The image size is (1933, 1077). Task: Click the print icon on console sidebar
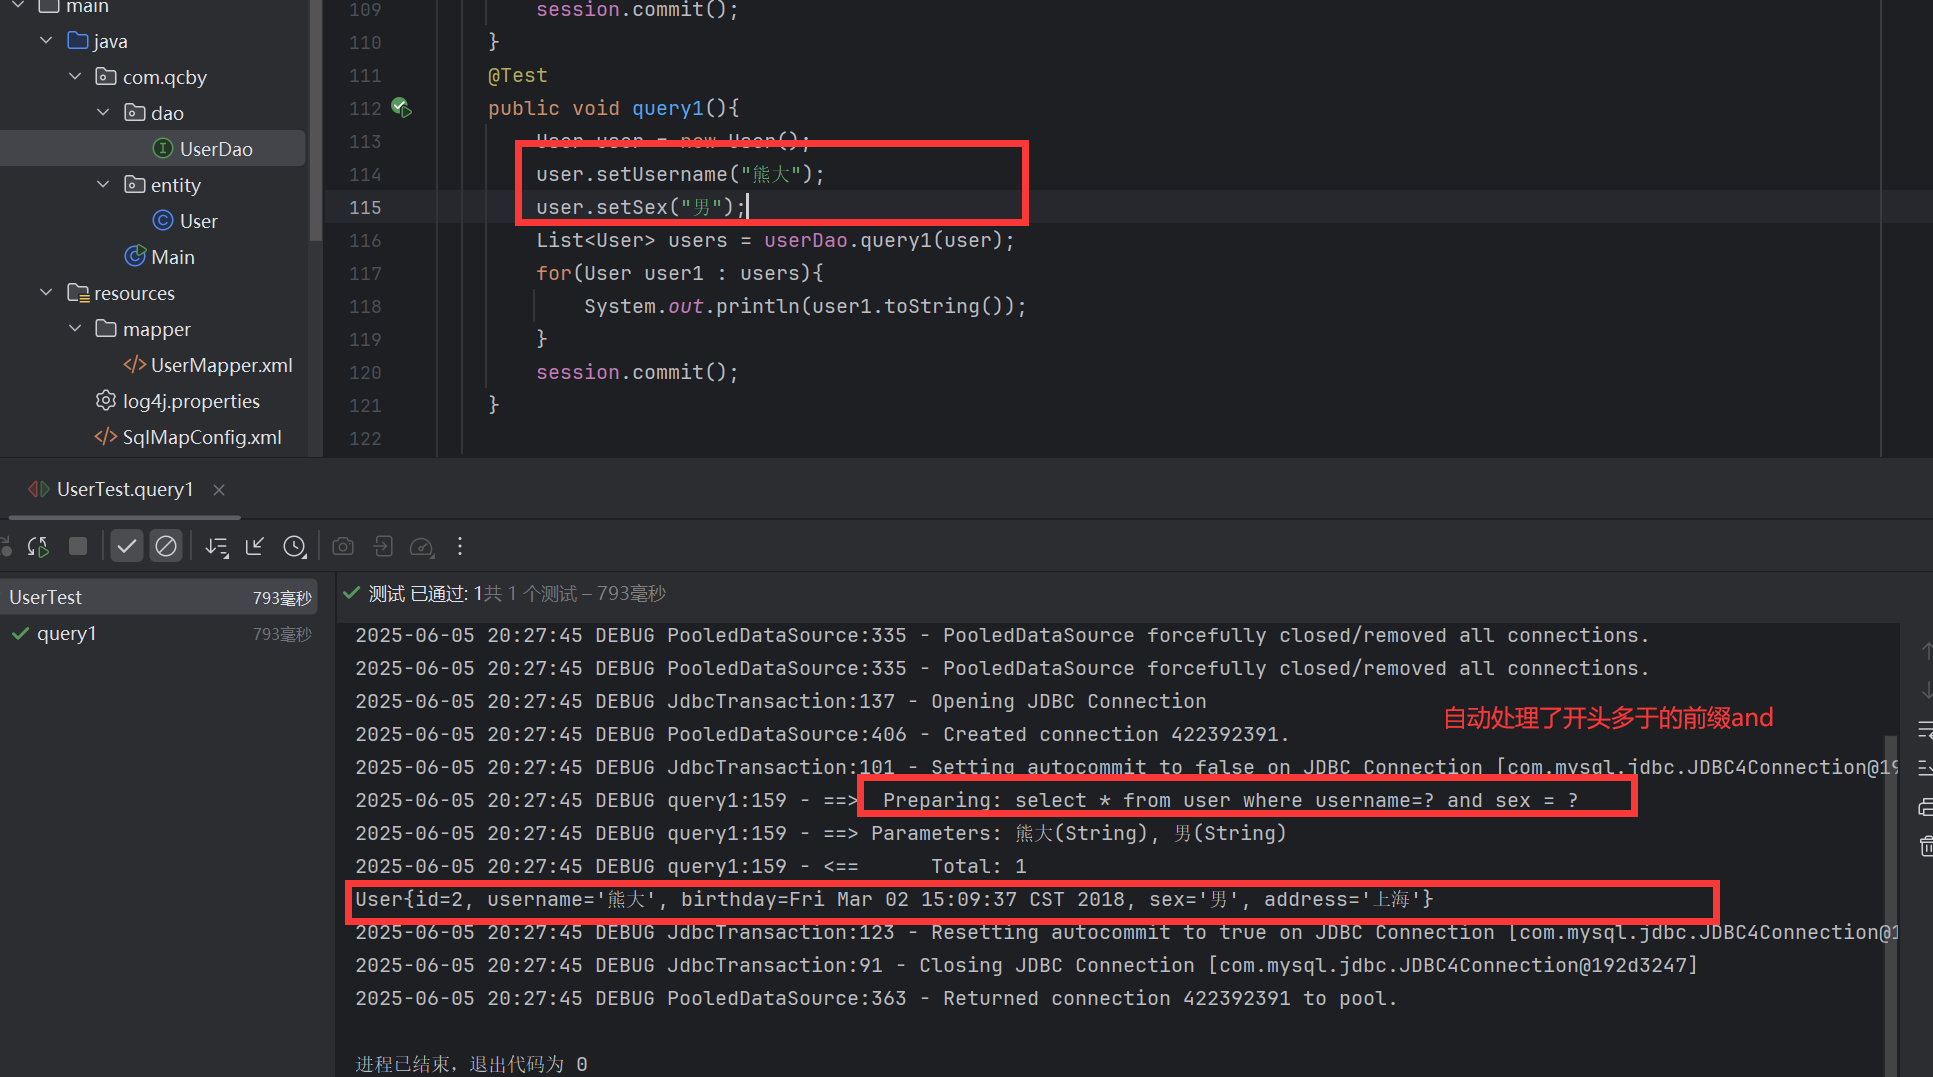[x=1925, y=807]
